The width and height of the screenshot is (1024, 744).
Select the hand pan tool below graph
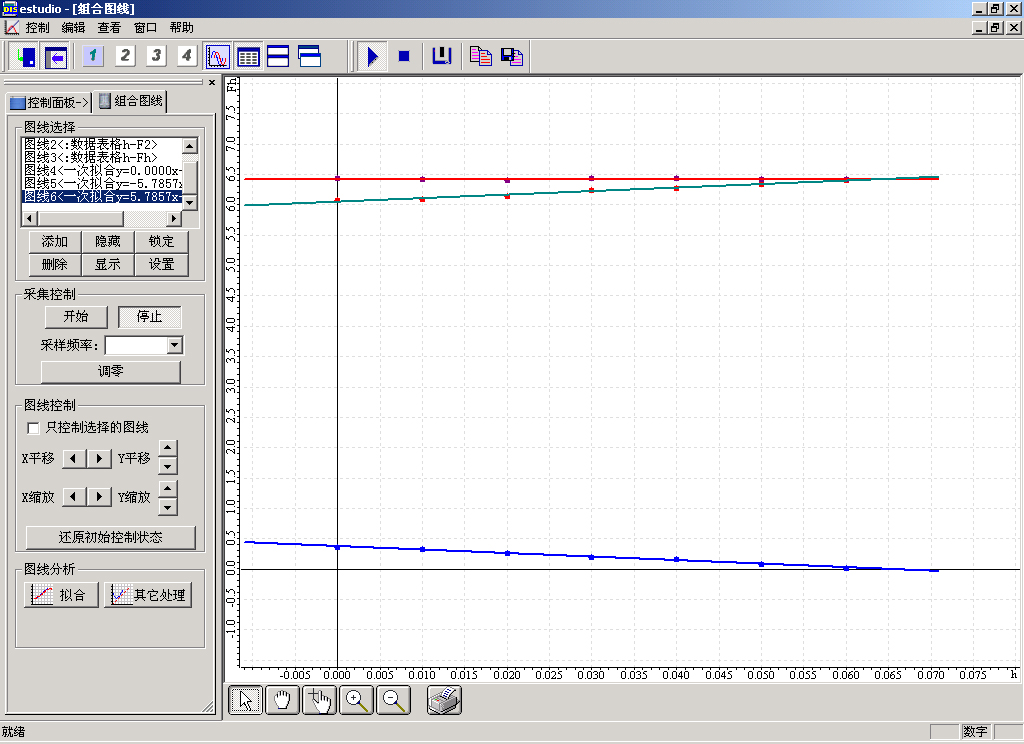[x=283, y=701]
